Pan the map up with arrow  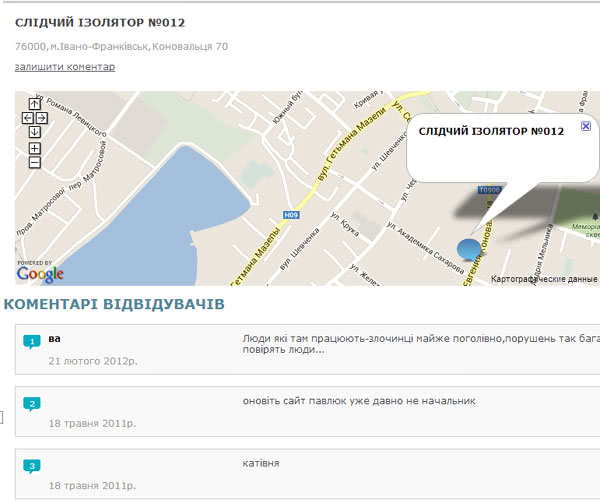34,104
